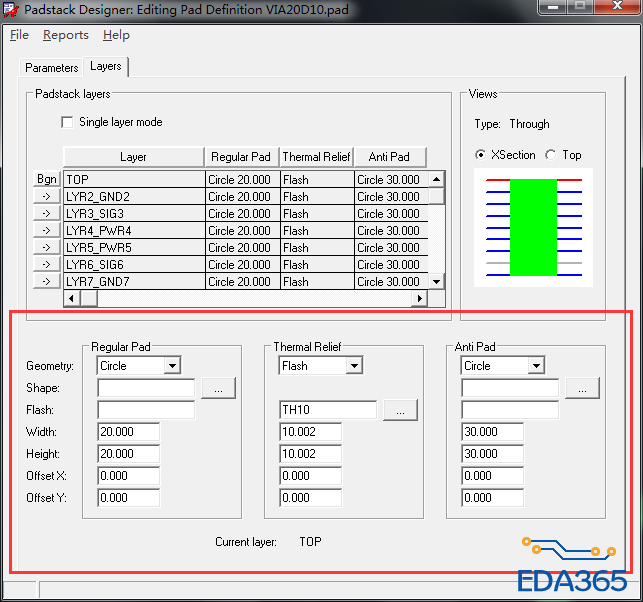
Task: Click the Regular Pad Height field
Action: click(129, 454)
